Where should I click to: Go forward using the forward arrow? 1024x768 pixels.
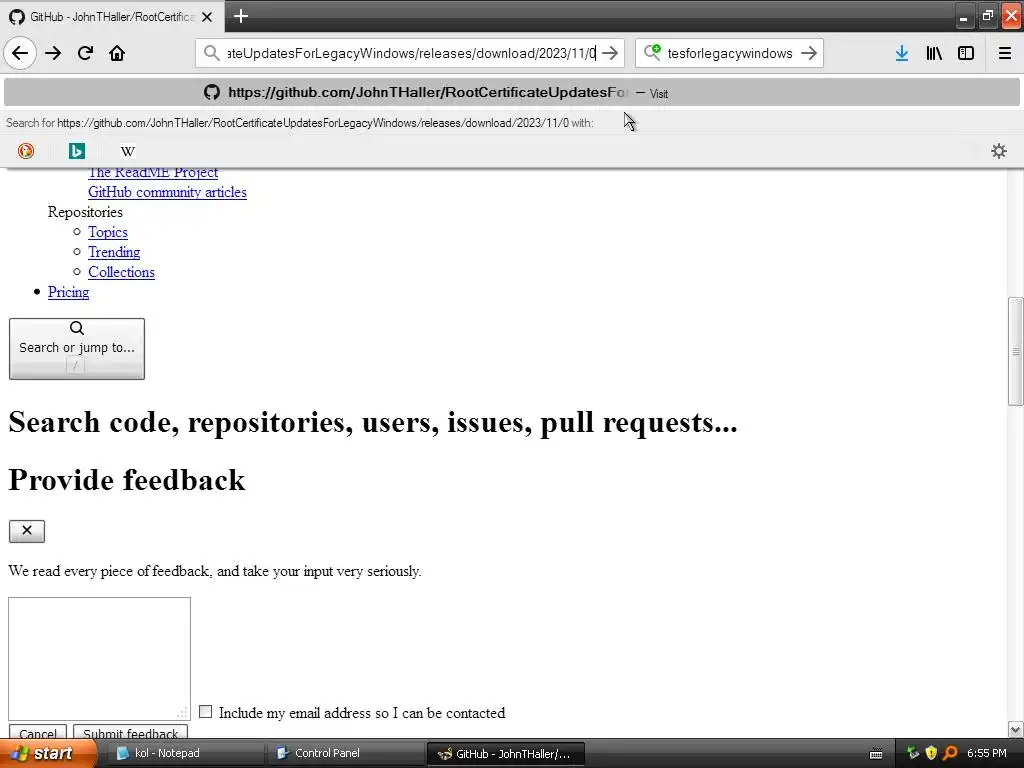[x=53, y=53]
